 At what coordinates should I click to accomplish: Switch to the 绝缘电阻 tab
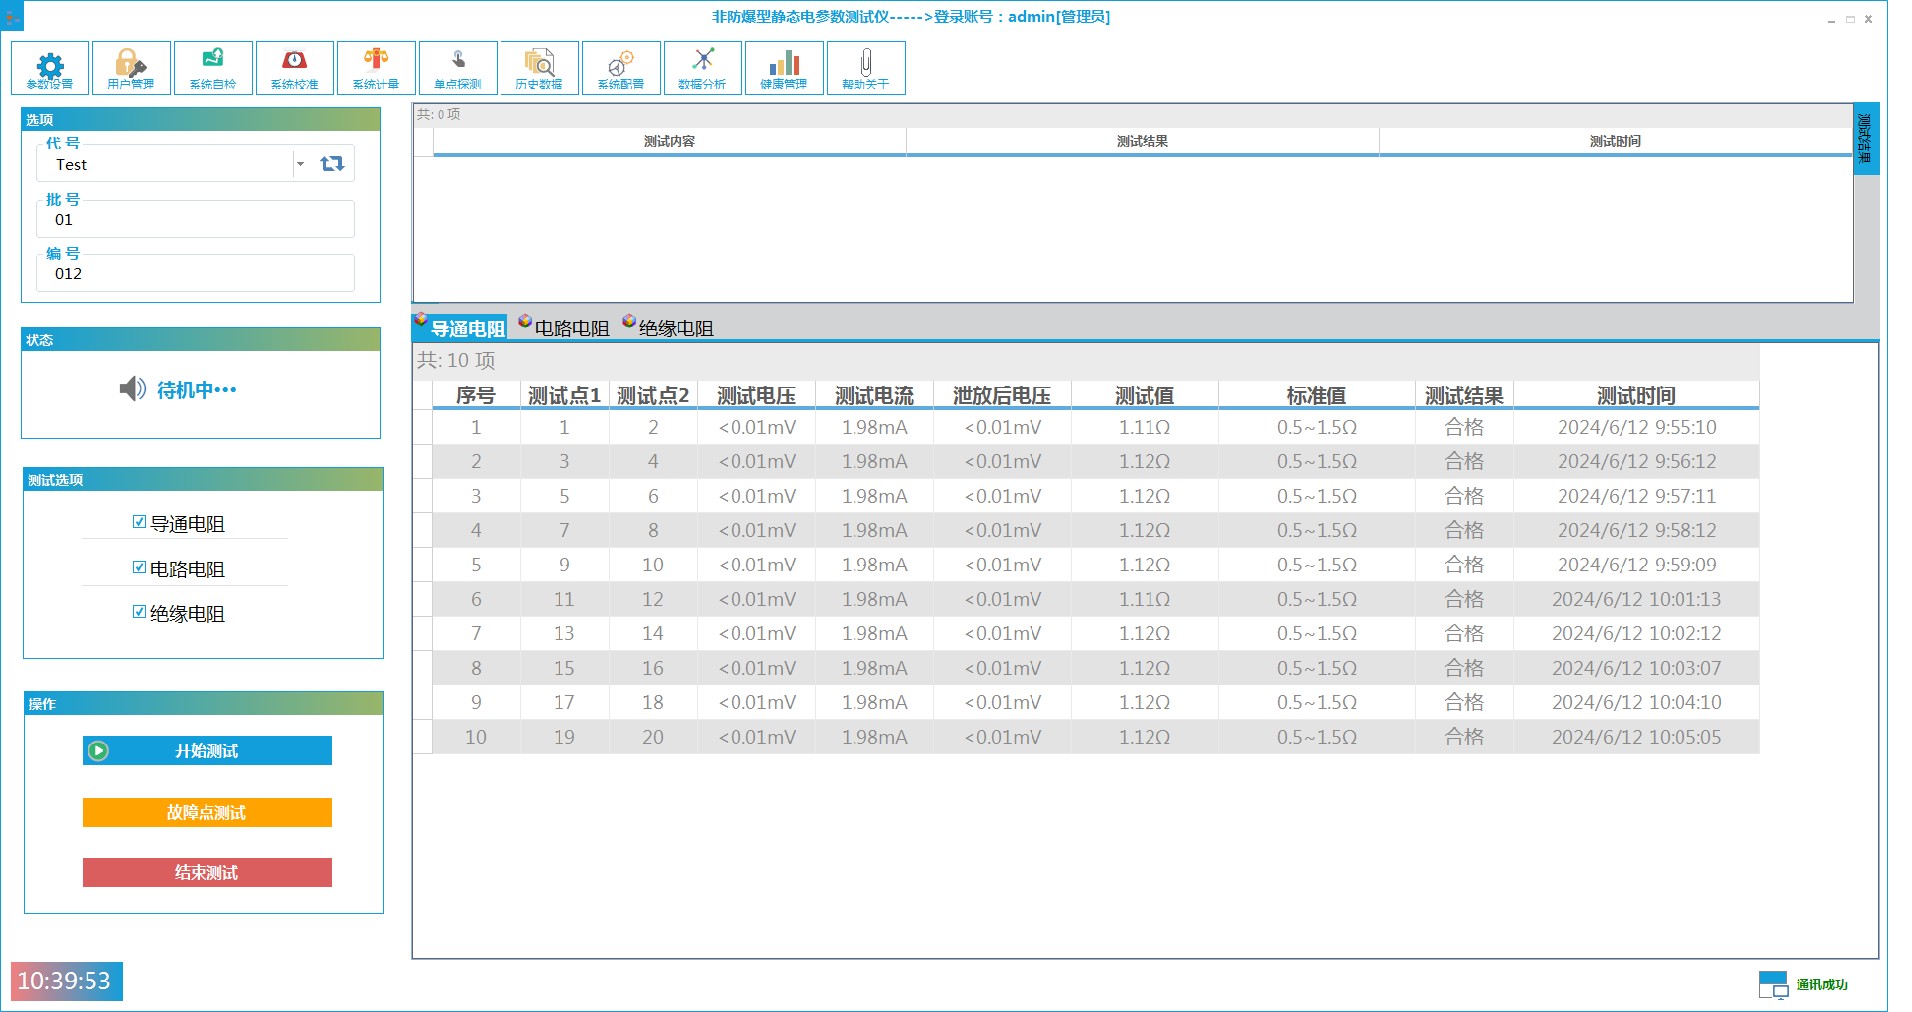pyautogui.click(x=669, y=328)
